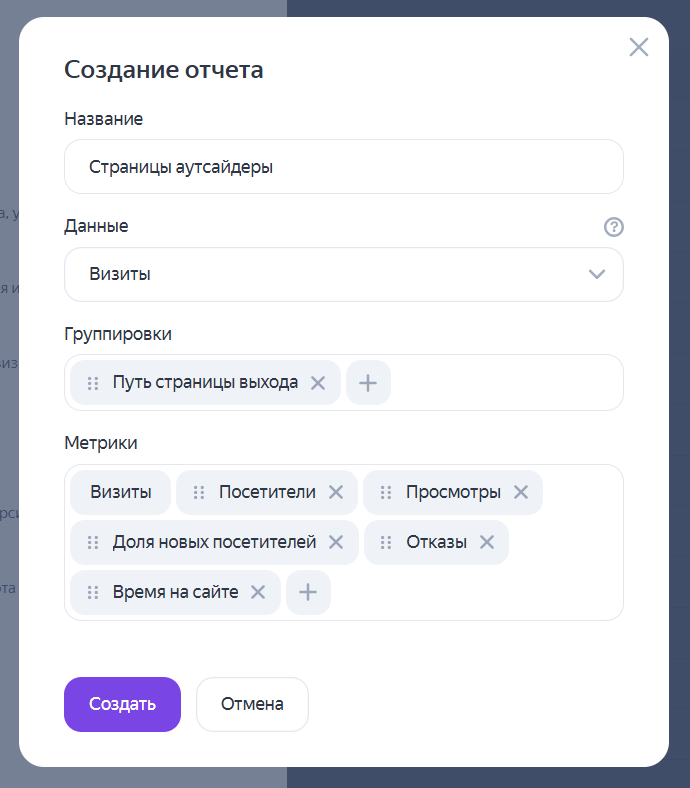Click drag handle of Посетители metric
The image size is (690, 788).
(x=199, y=492)
